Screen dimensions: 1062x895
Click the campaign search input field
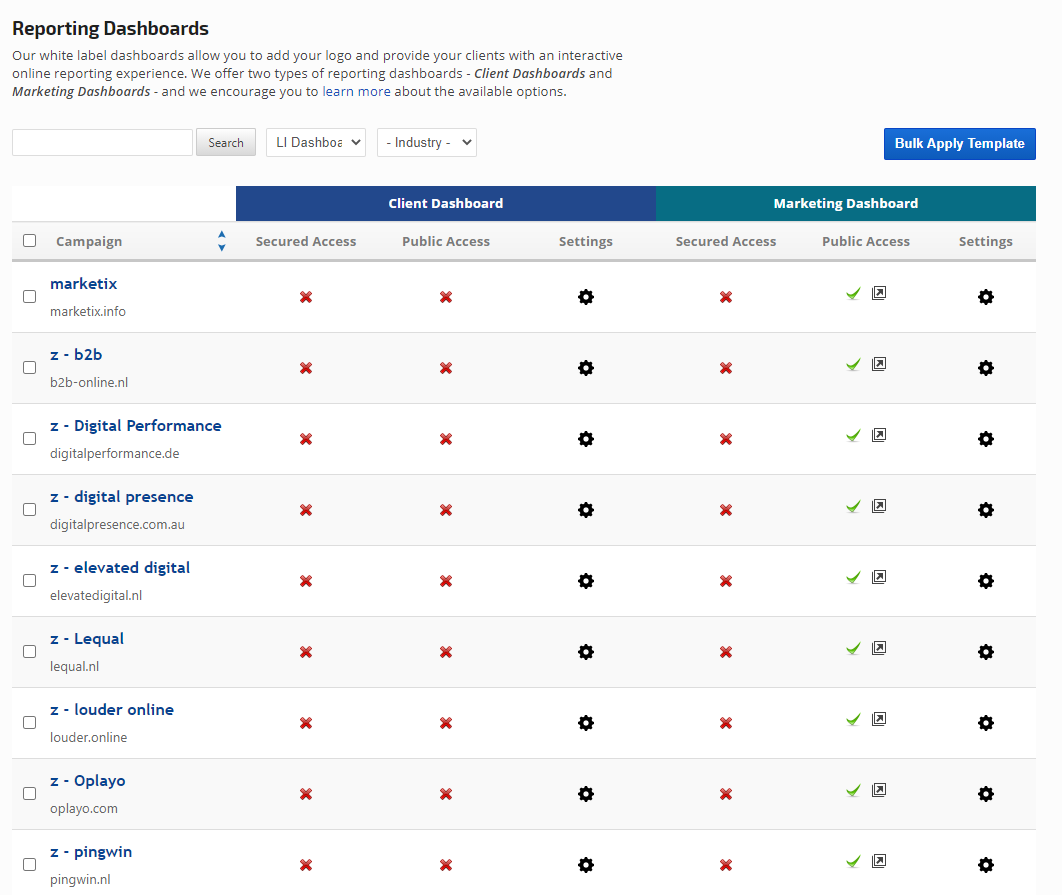(102, 143)
